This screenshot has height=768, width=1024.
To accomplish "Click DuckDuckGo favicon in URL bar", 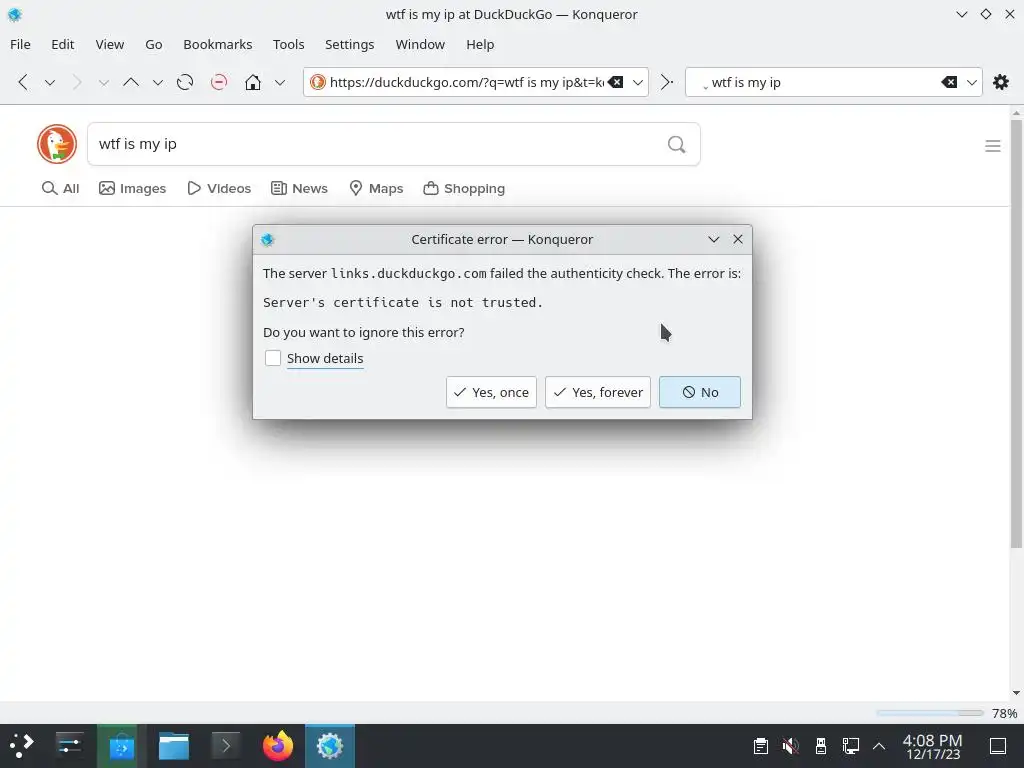I will tap(318, 82).
